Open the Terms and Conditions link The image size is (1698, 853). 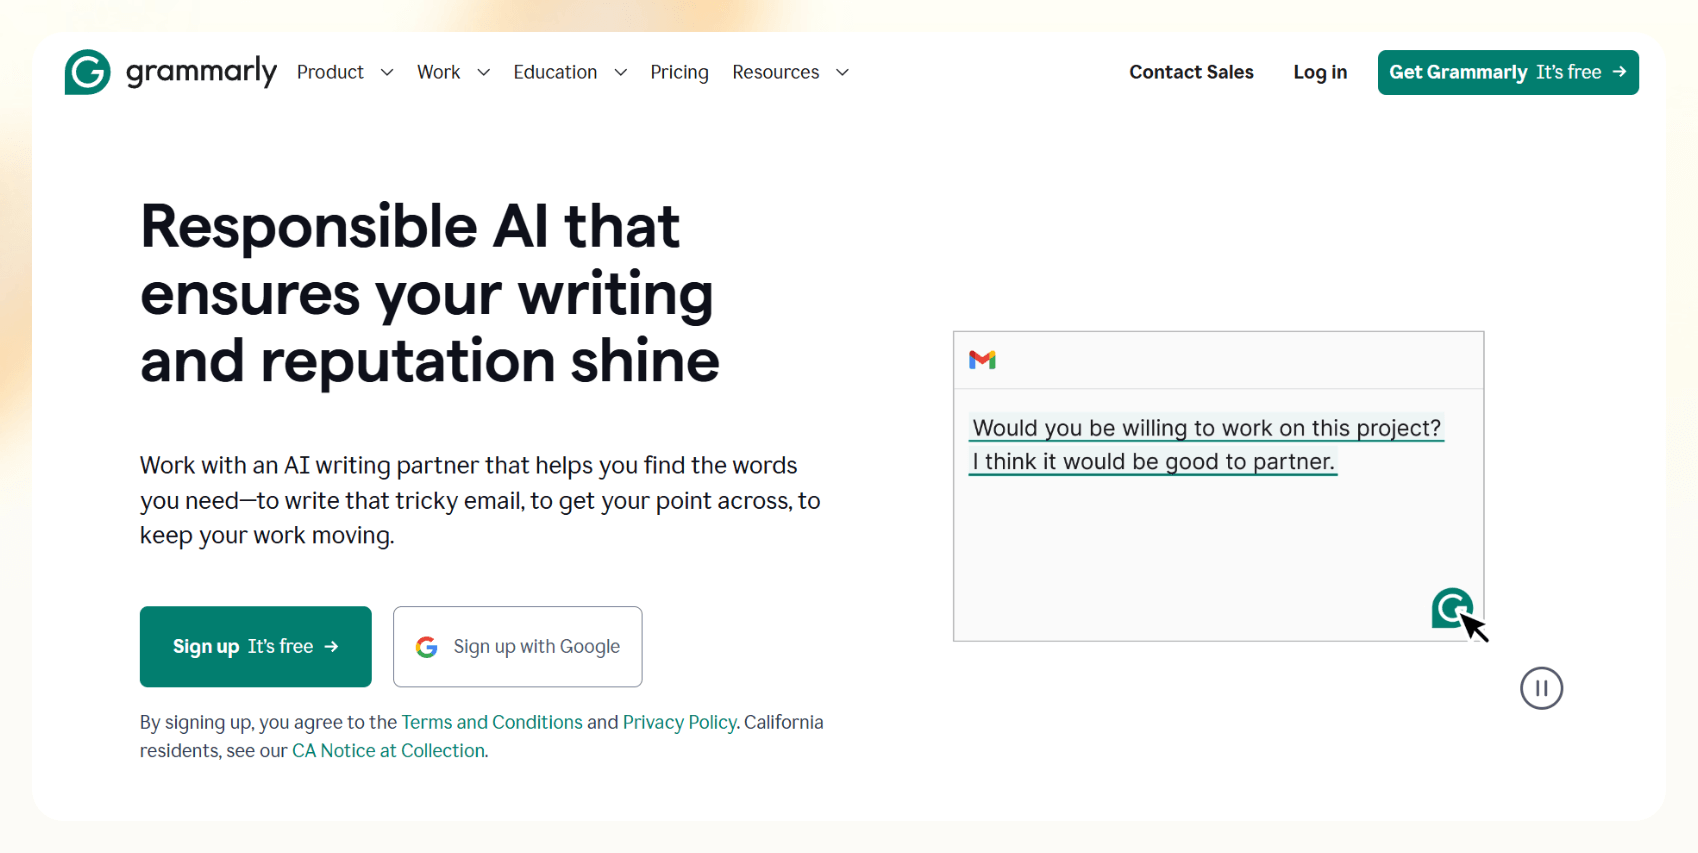point(492,722)
